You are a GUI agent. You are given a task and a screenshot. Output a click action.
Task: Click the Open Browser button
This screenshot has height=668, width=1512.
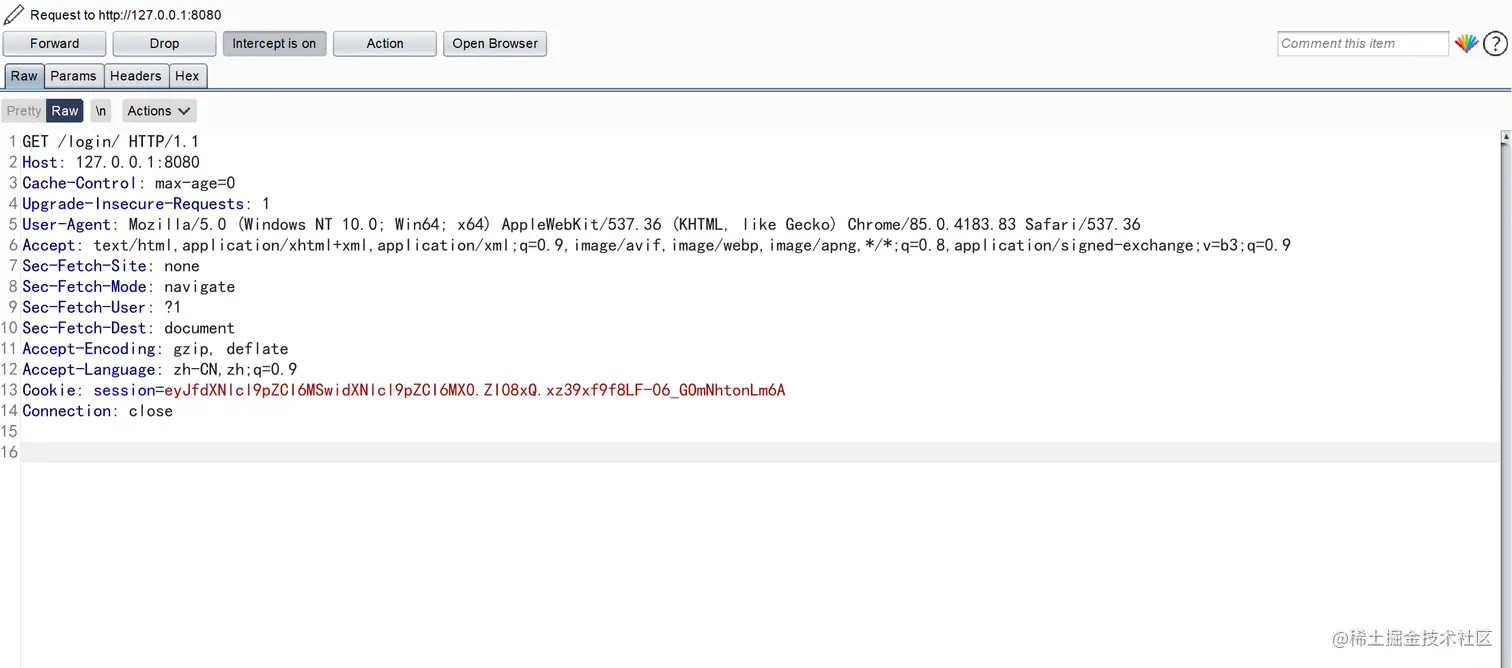pyautogui.click(x=495, y=44)
